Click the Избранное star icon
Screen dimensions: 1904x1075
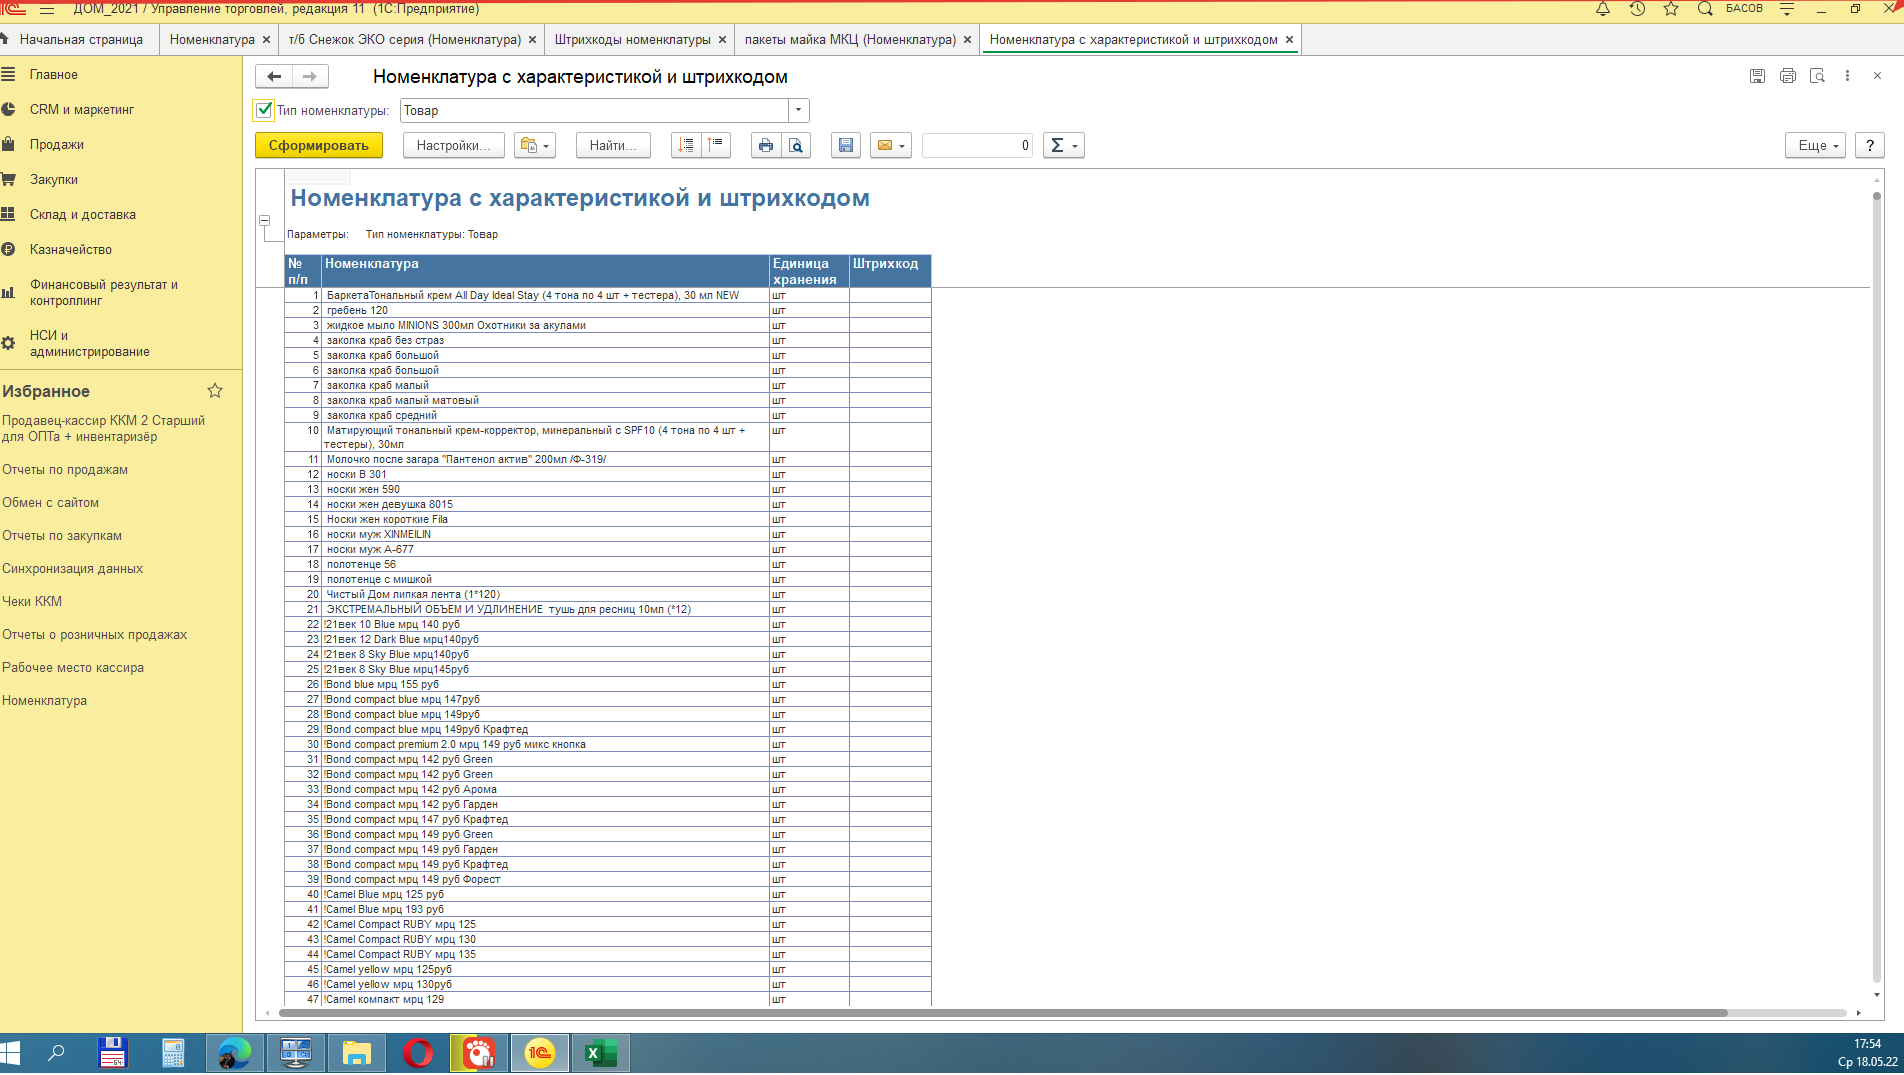[x=214, y=391]
